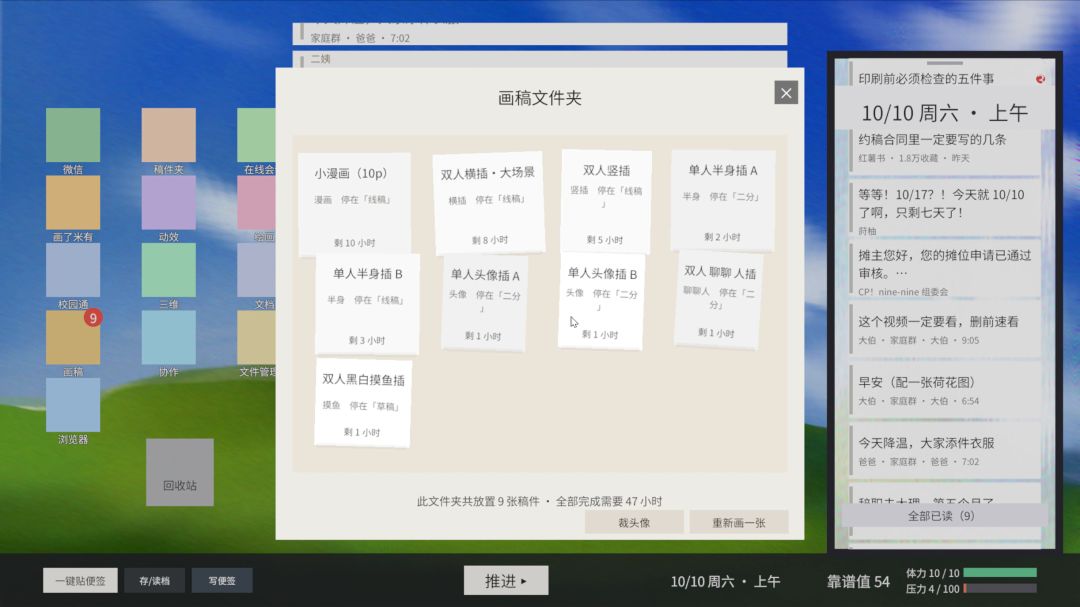Launch the 校园通 app icon
Viewport: 1080px width, 607px height.
coord(73,270)
